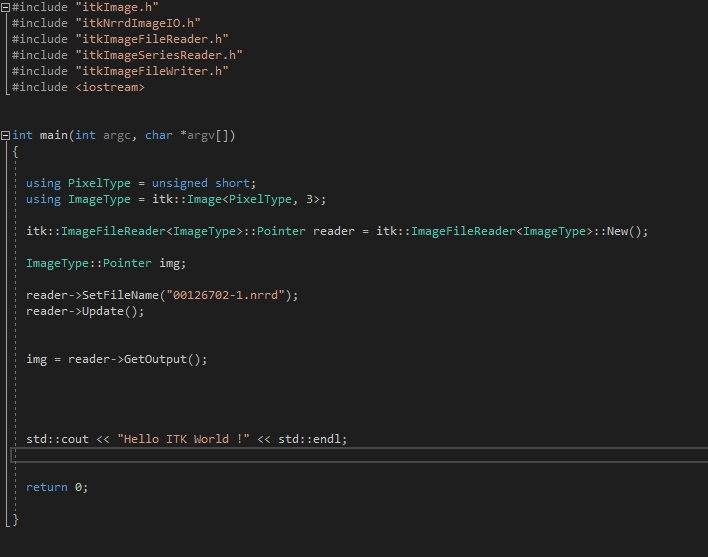708x557 pixels.
Task: Click the reader variable declaration
Action: click(334, 232)
